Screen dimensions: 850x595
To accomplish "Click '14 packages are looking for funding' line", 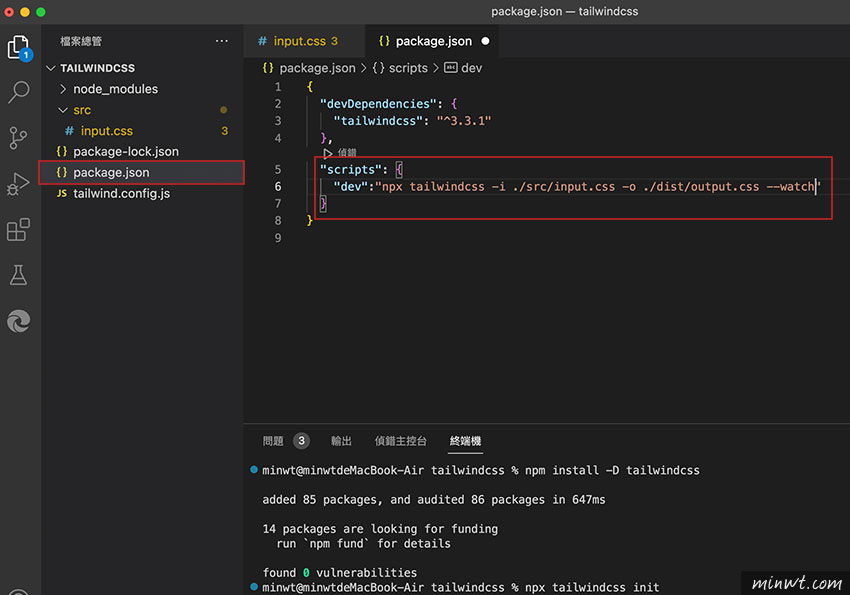I will point(380,529).
